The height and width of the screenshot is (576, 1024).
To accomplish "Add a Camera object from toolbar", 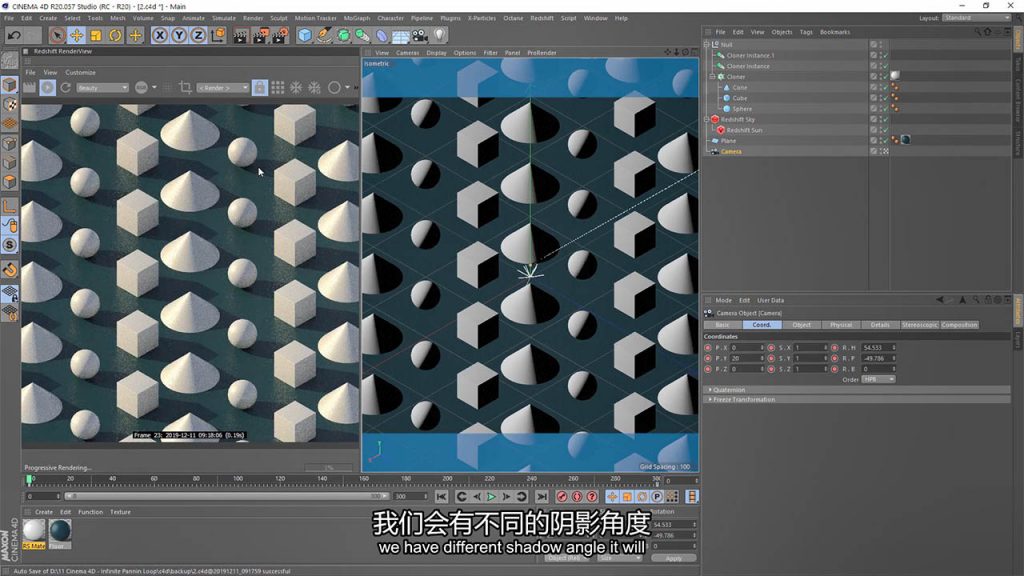I will click(x=420, y=35).
